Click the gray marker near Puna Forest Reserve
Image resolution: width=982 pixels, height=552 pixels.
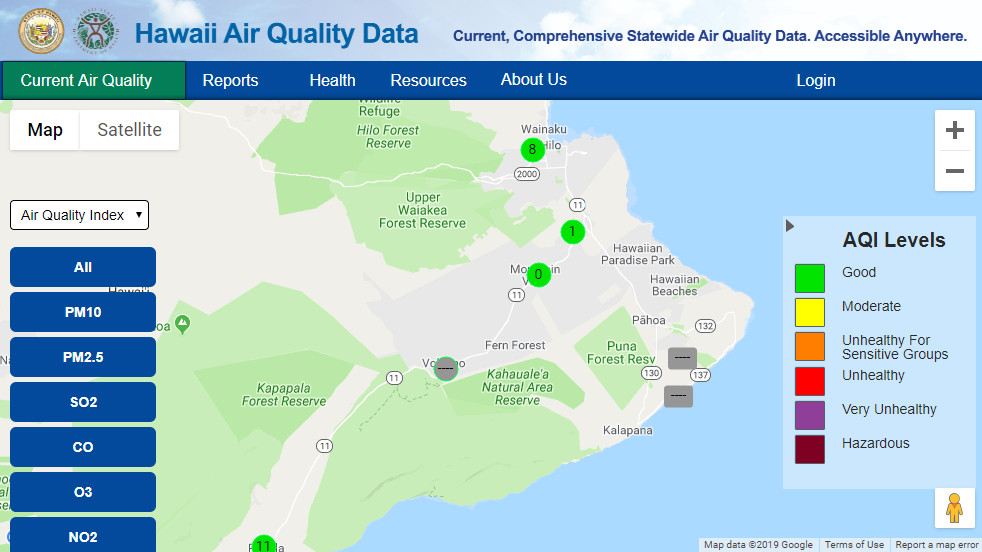pyautogui.click(x=682, y=357)
